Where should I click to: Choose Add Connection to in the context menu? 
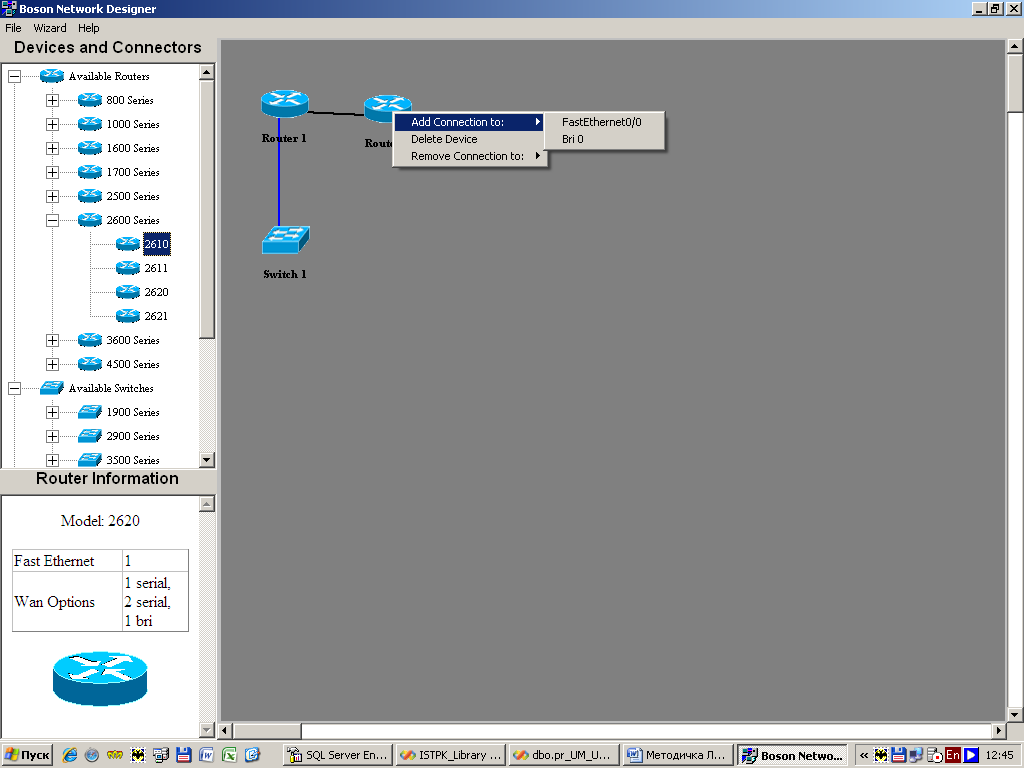coord(469,122)
